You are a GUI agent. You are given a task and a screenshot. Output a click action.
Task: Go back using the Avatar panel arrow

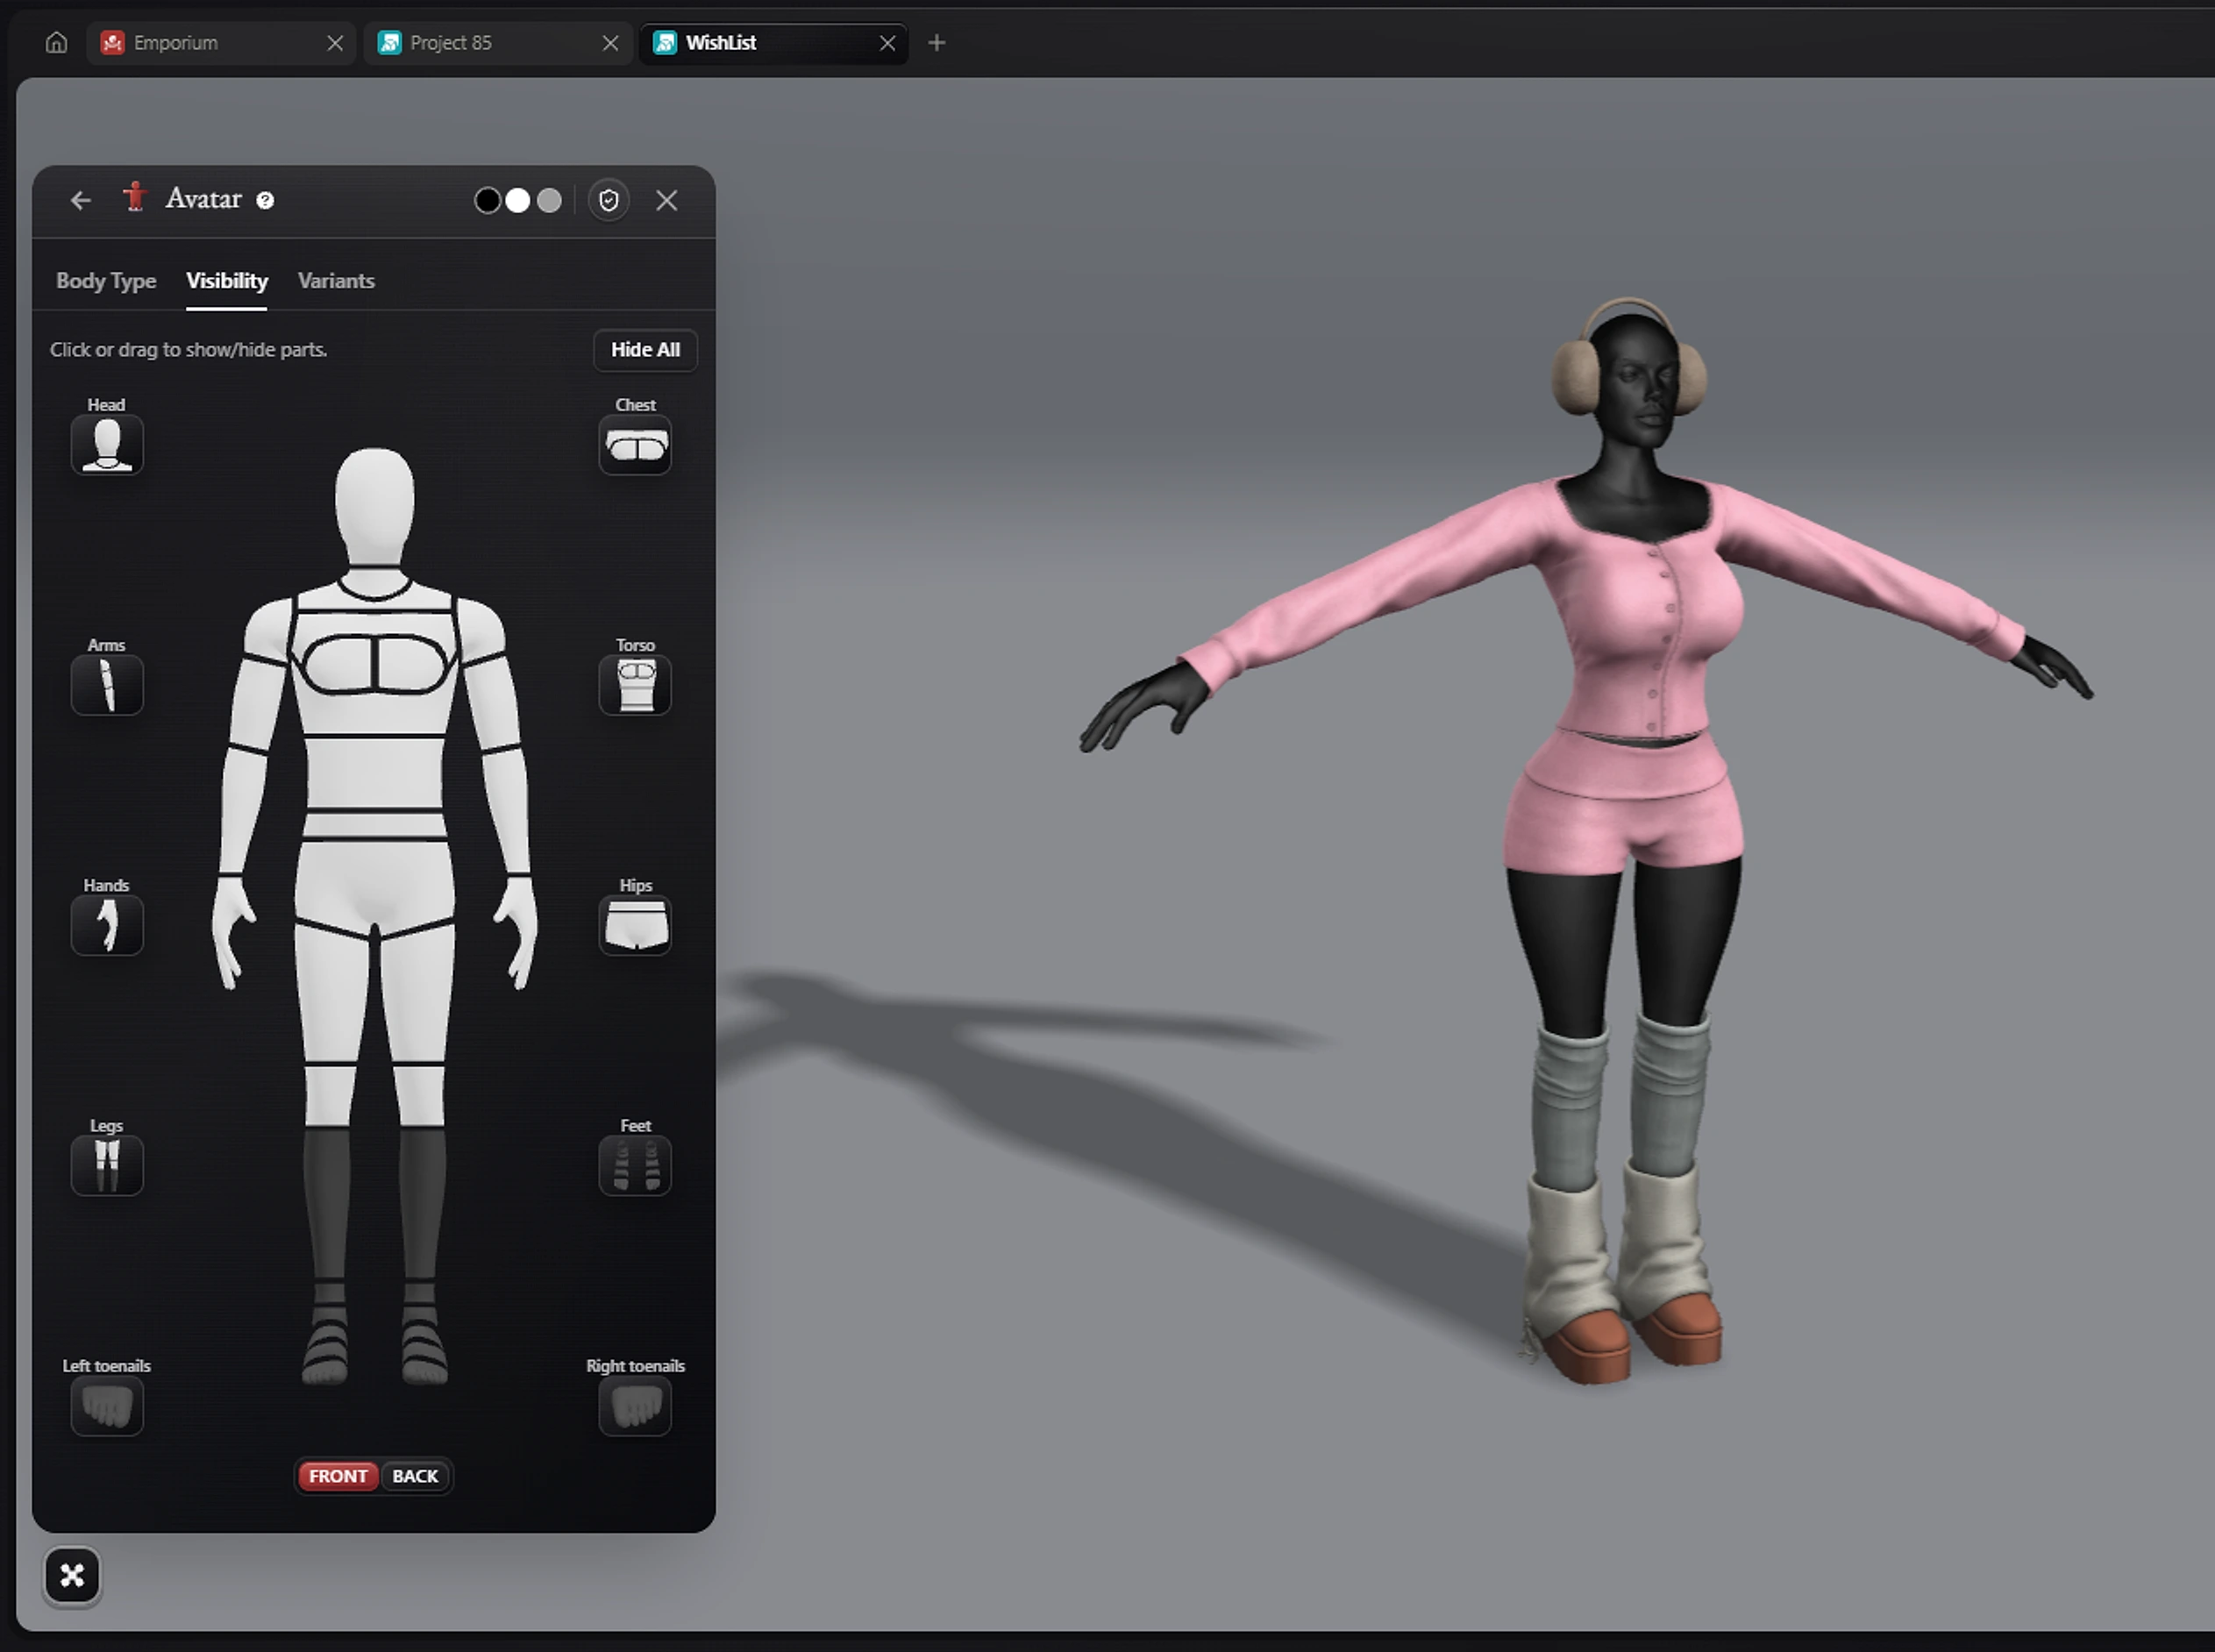[x=81, y=200]
